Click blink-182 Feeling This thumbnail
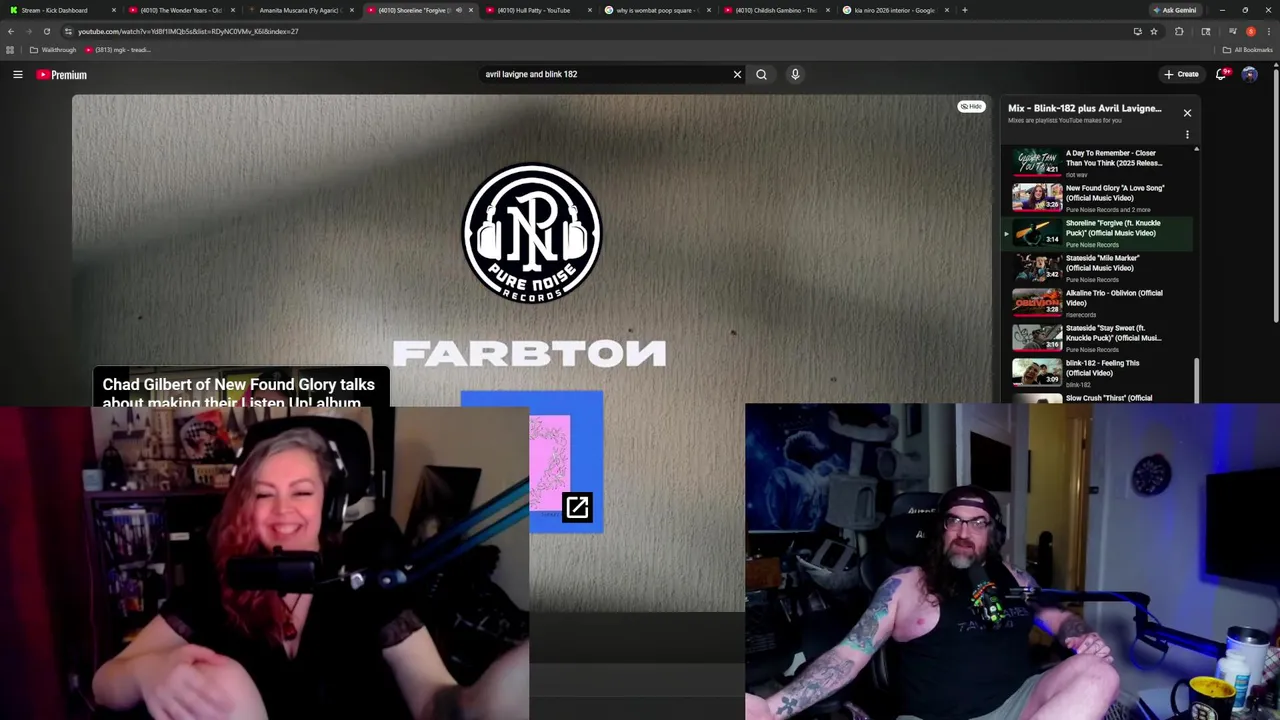Image resolution: width=1280 pixels, height=720 pixels. click(x=1037, y=372)
